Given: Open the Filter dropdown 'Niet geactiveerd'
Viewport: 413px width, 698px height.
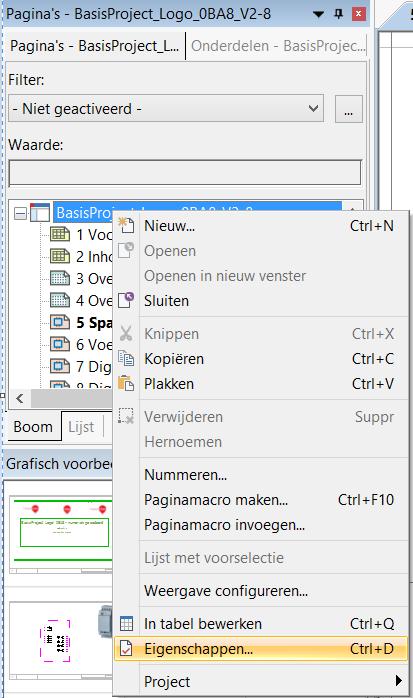Looking at the screenshot, I should [166, 109].
